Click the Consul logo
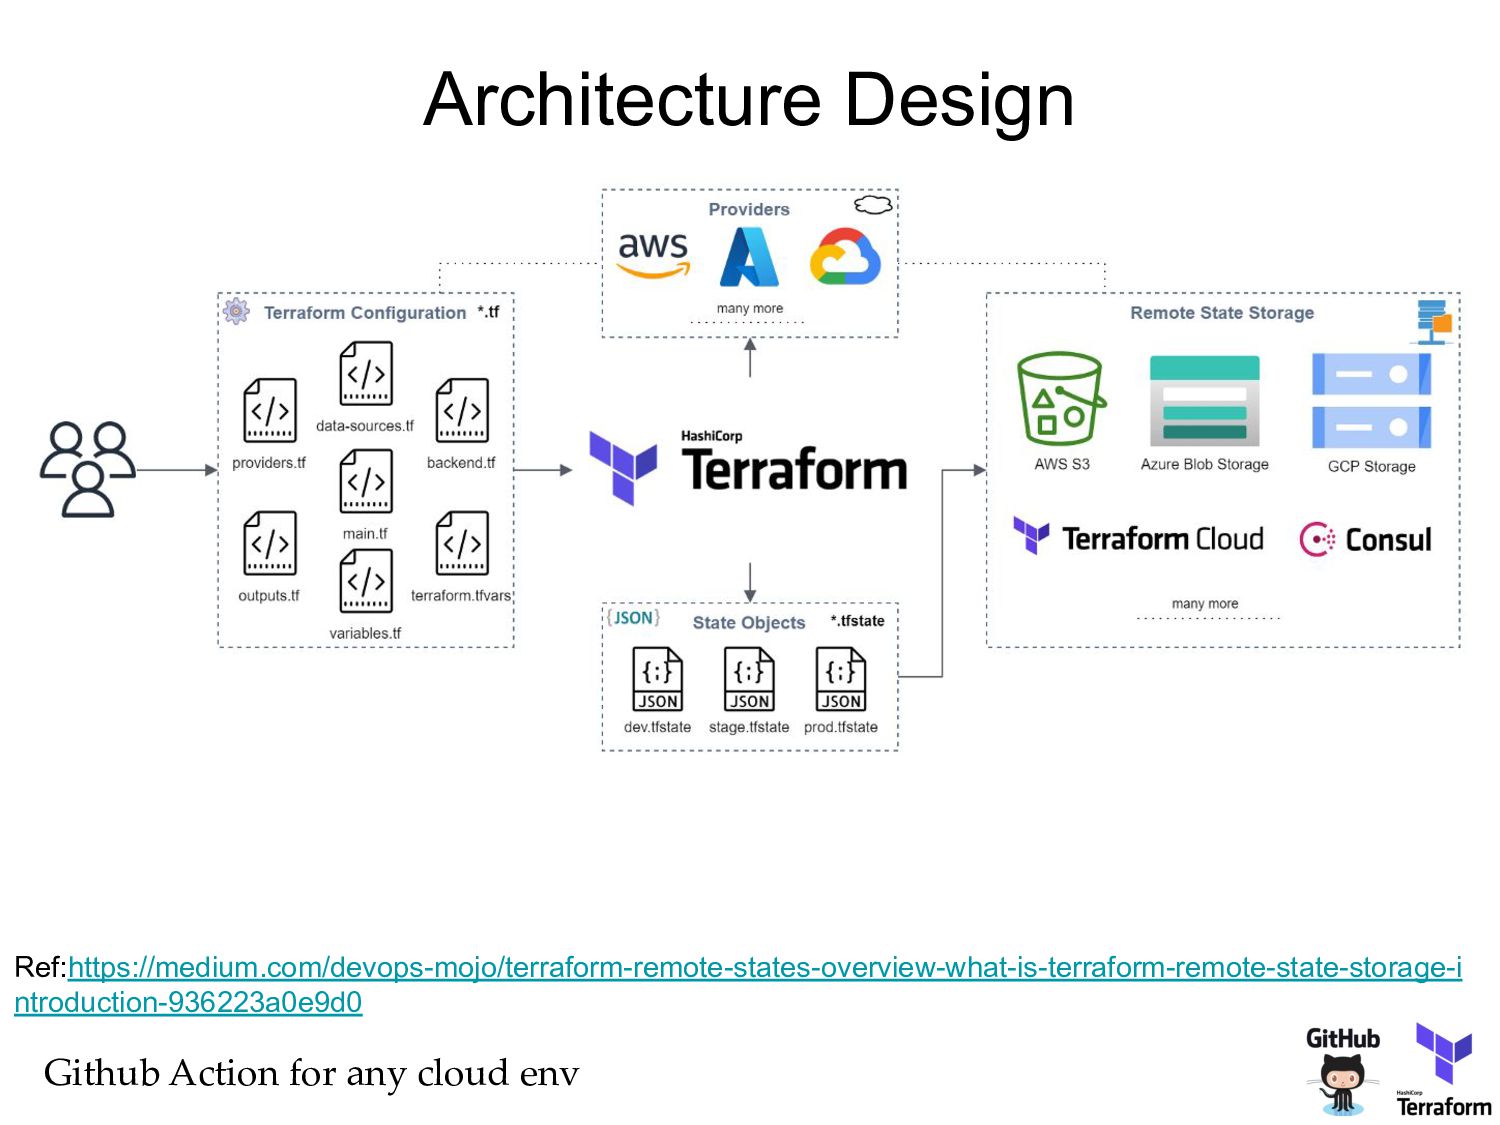The width and height of the screenshot is (1500, 1125). [1365, 539]
